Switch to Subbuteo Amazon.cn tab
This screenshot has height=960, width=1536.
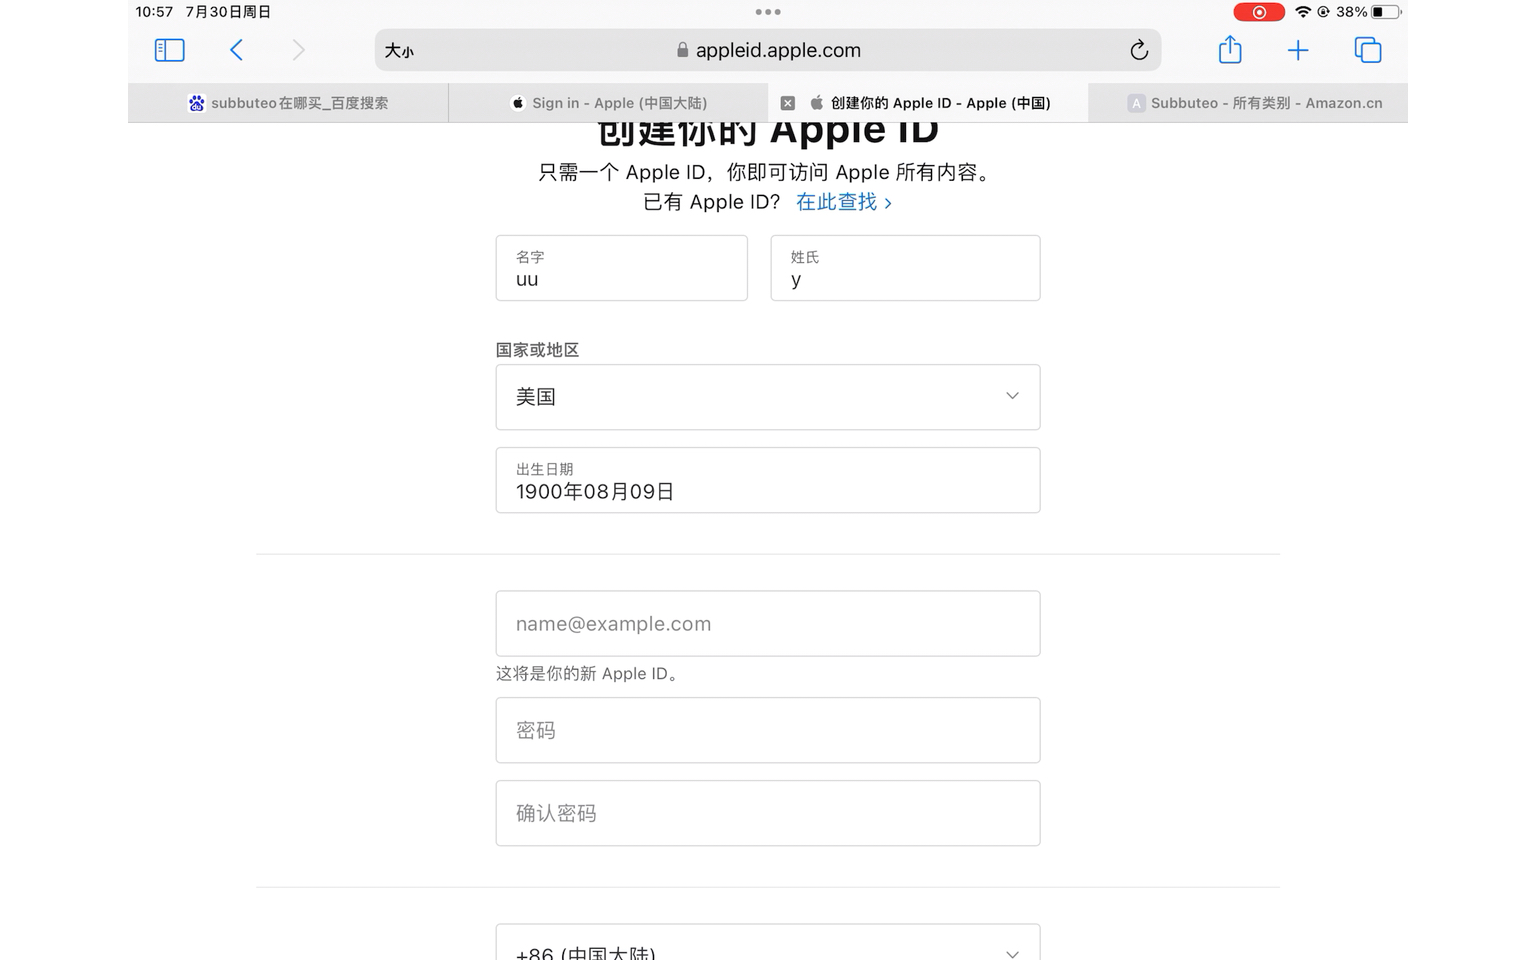[1248, 103]
